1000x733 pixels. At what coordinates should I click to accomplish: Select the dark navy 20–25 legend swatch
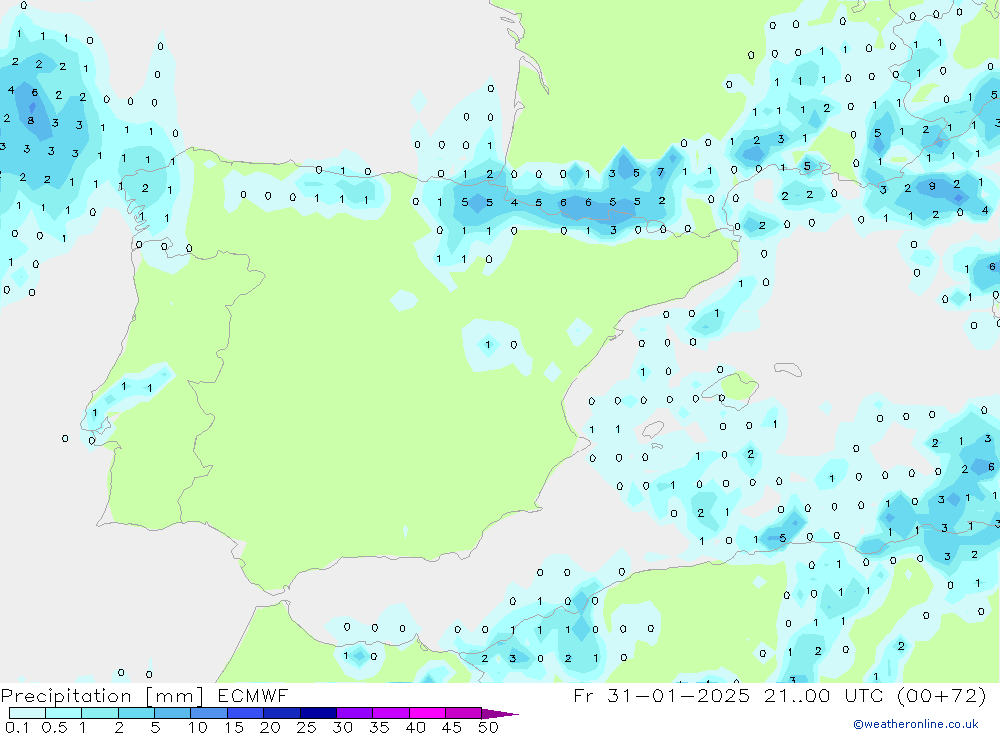point(282,713)
